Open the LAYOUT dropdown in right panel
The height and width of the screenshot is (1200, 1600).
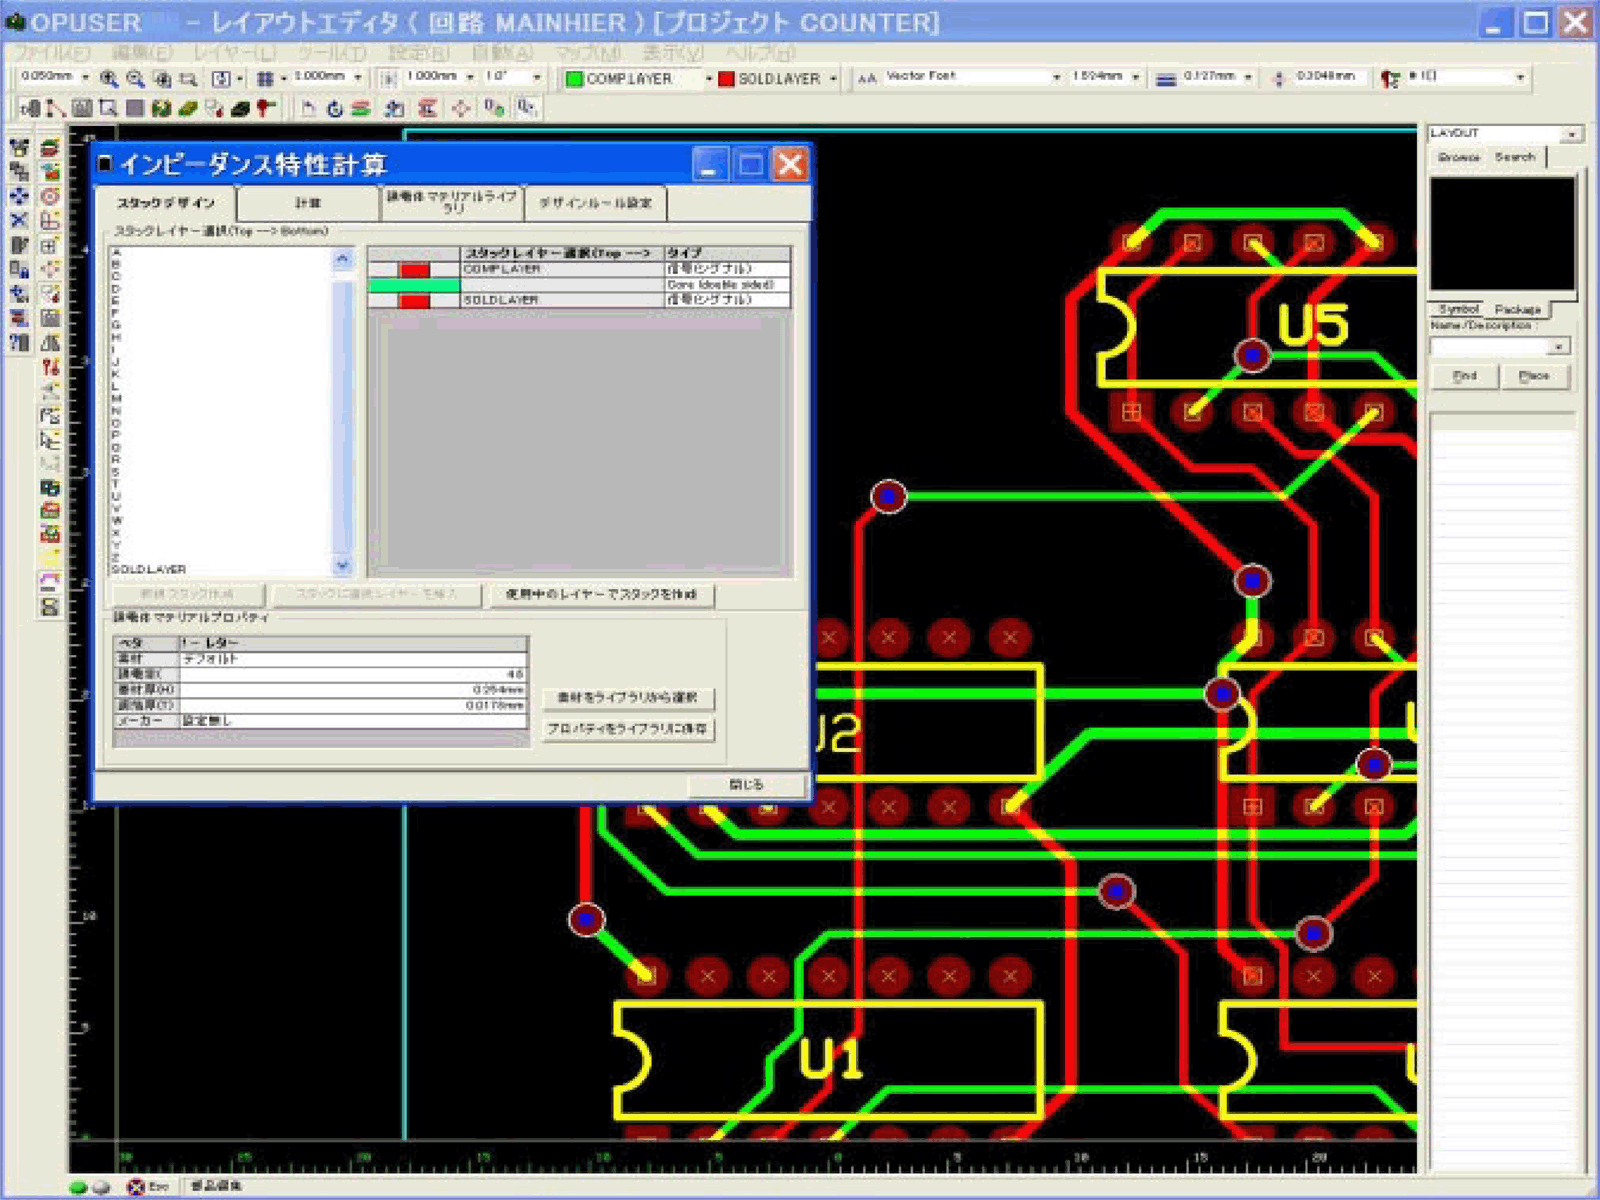pos(1572,134)
